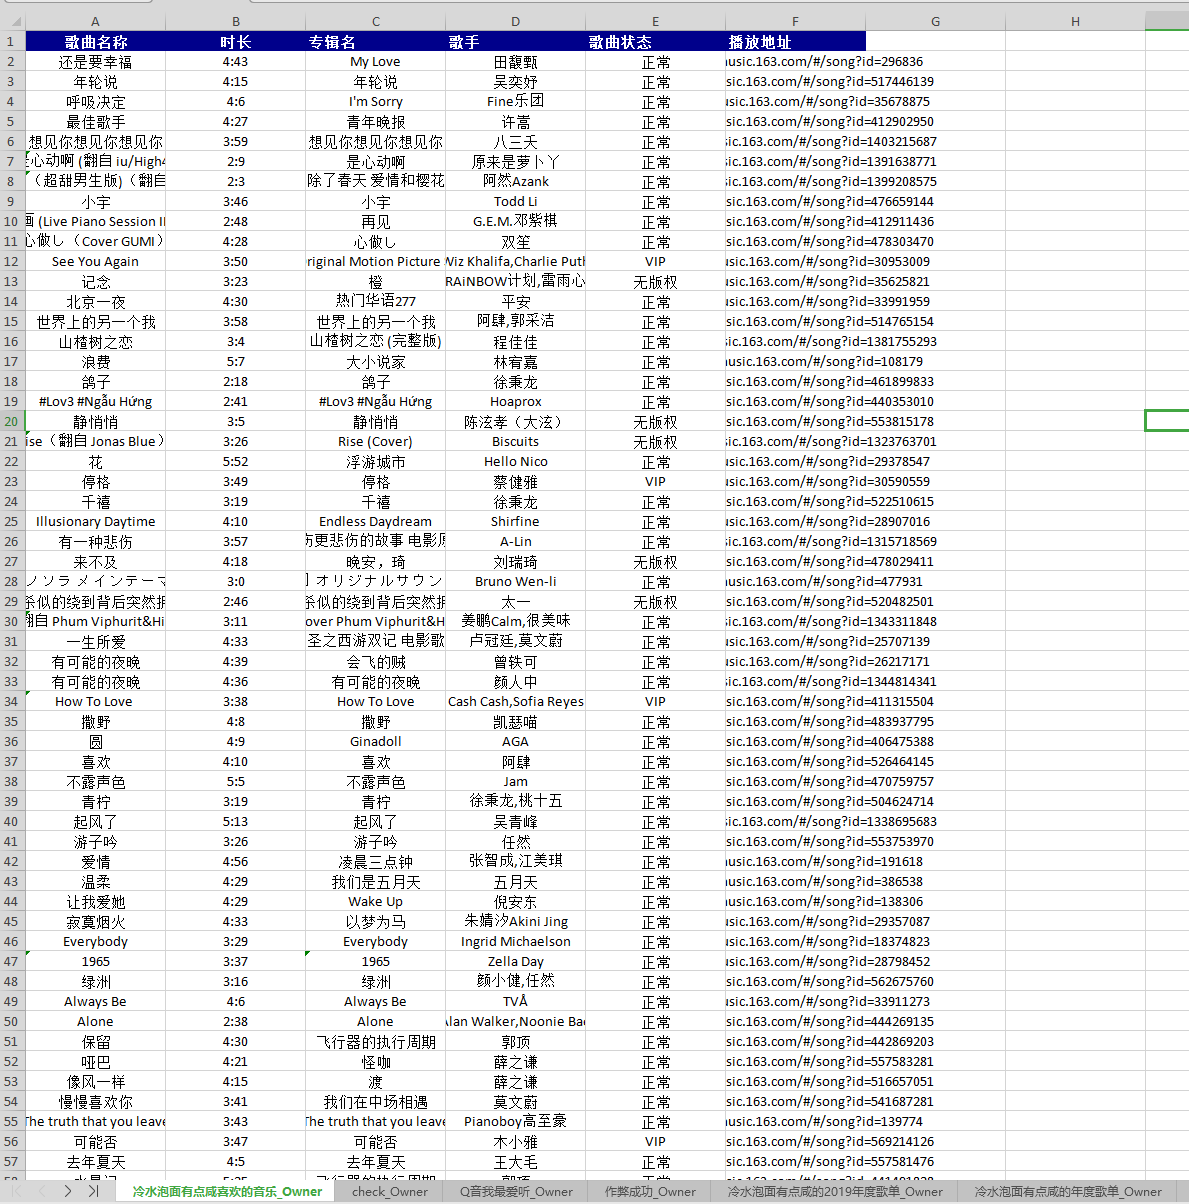Viewport: 1189px width, 1204px height.
Task: Select album cell Endless Daydream
Action: (376, 521)
